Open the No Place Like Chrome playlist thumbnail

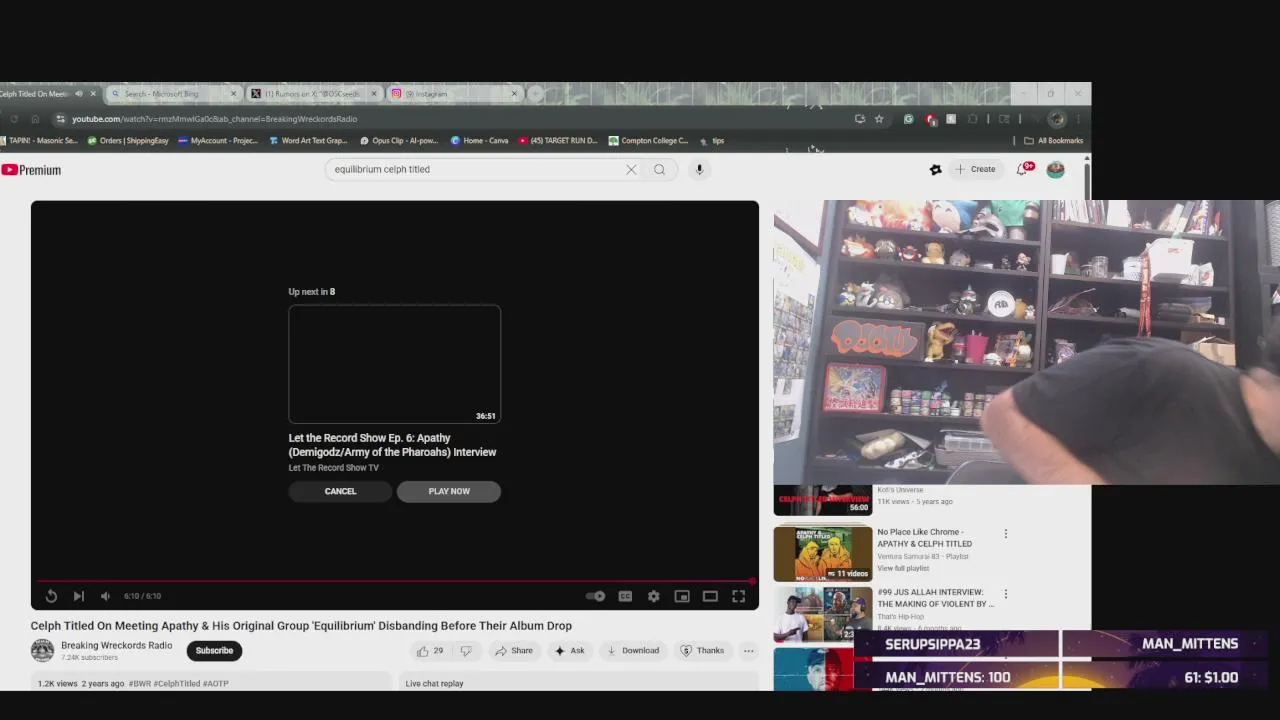pyautogui.click(x=823, y=553)
